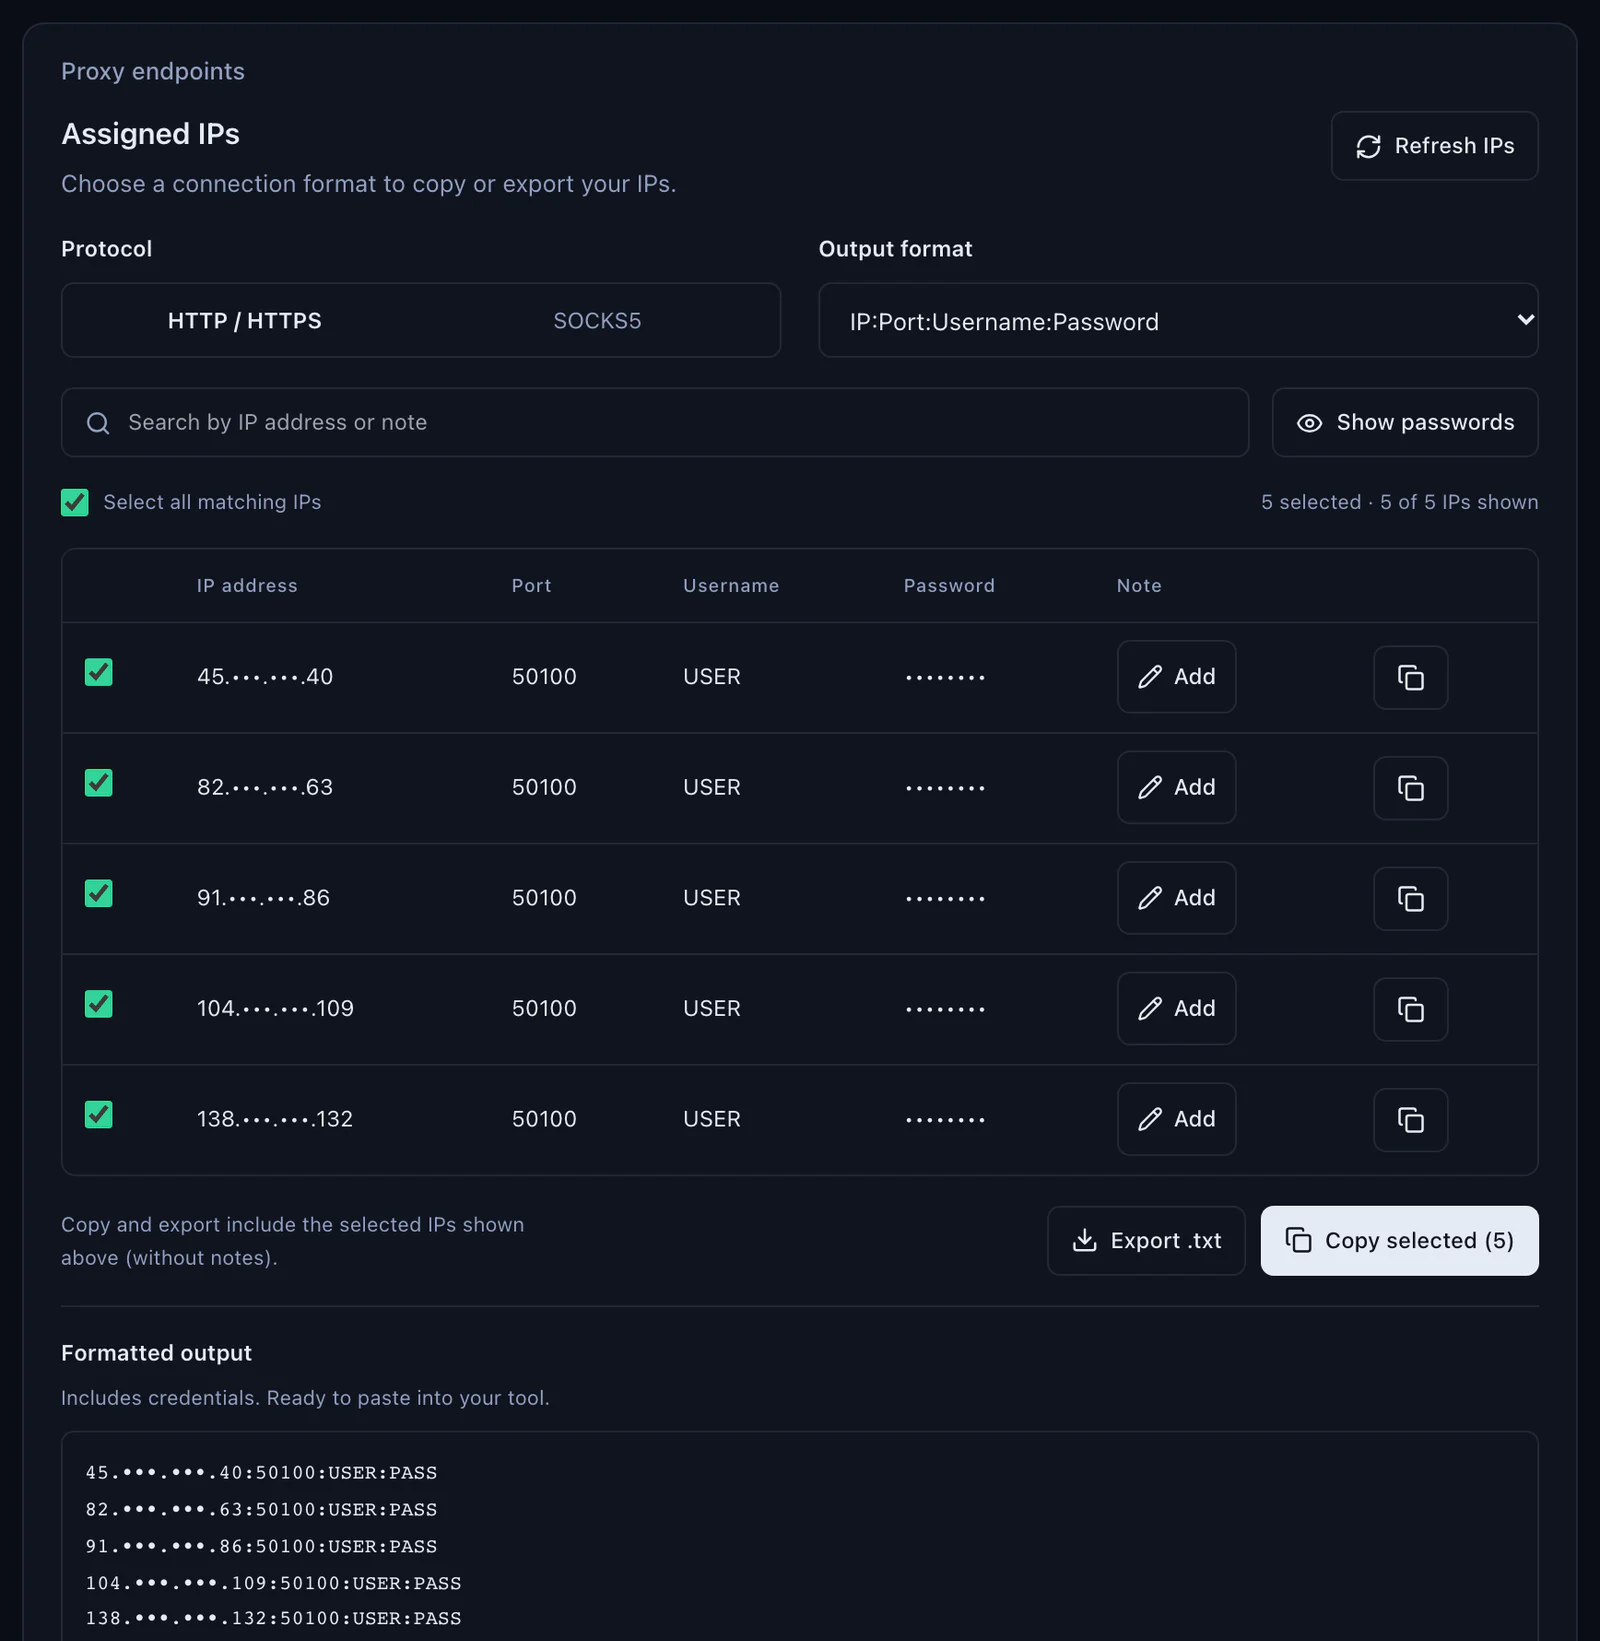Viewport: 1600px width, 1641px height.
Task: Click USER in the 138.•••.•••.132 row
Action: pyautogui.click(x=712, y=1119)
